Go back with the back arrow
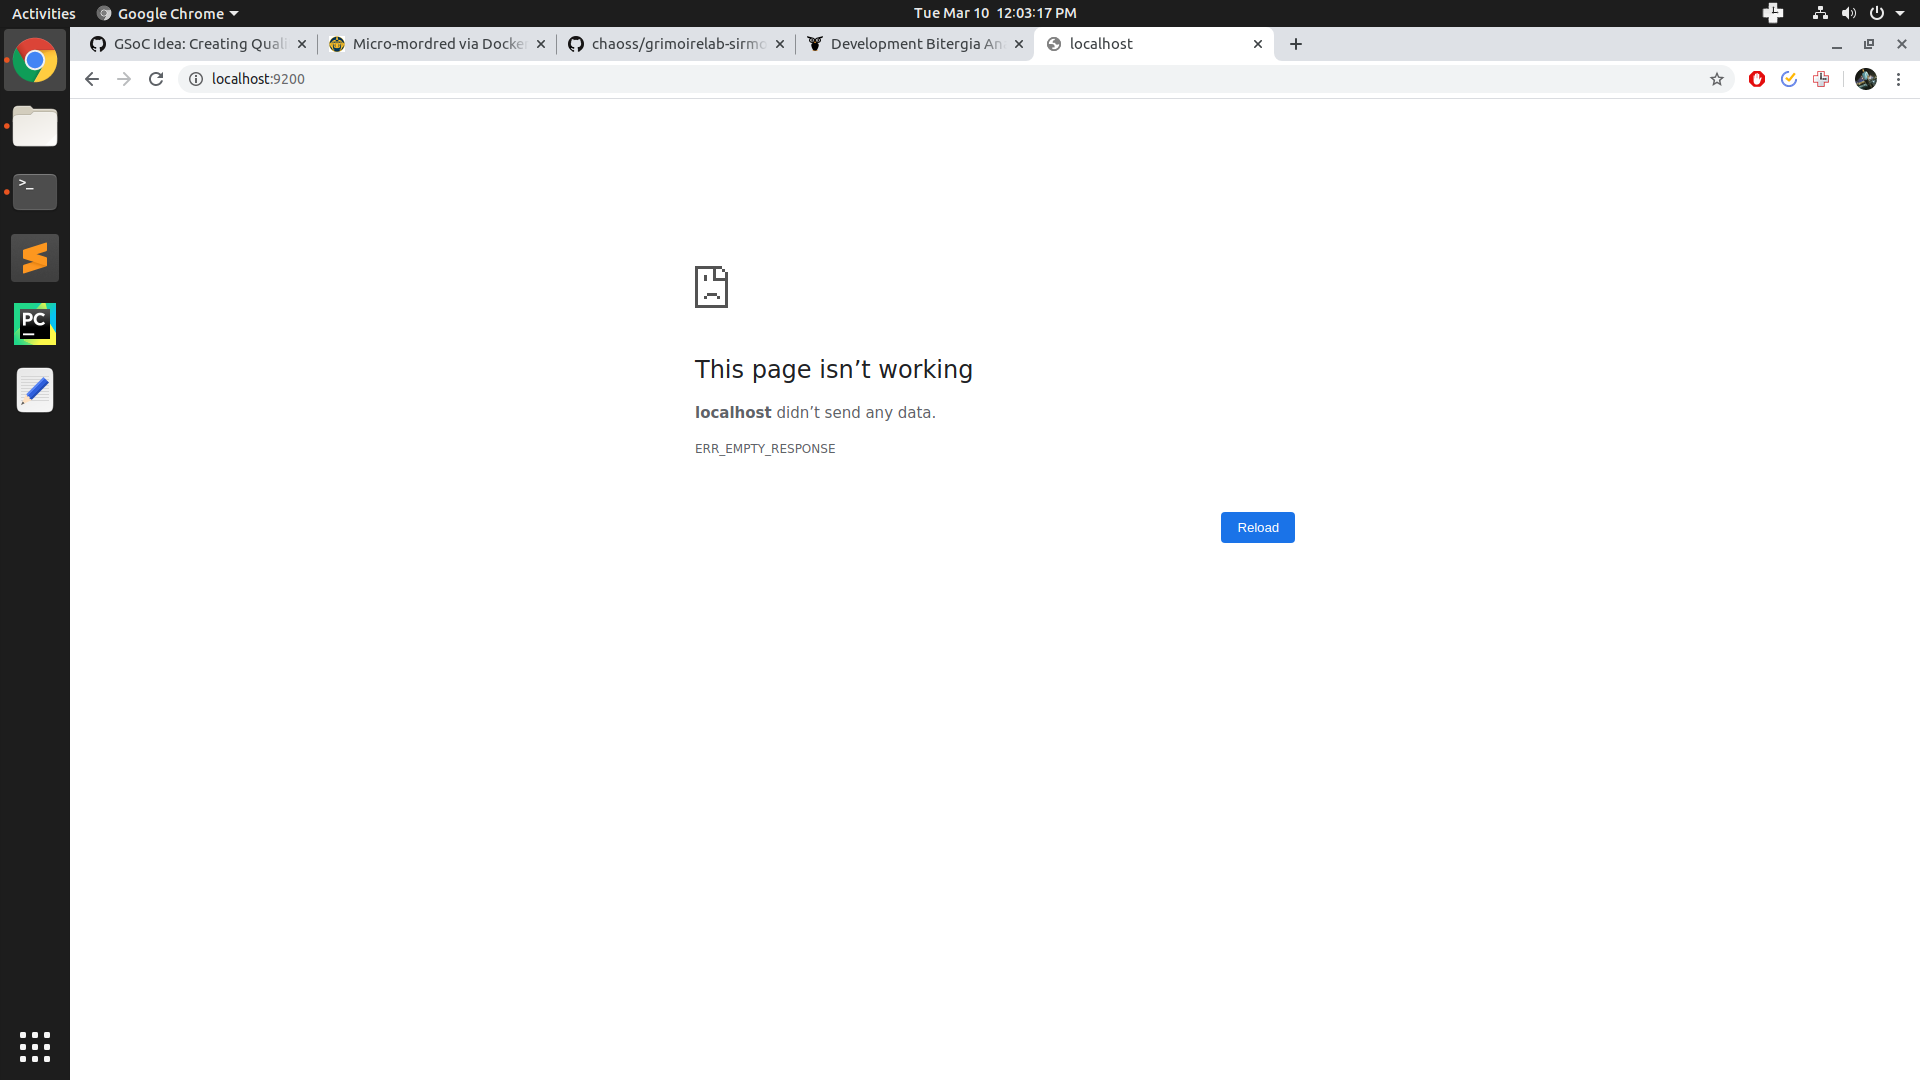 92,79
